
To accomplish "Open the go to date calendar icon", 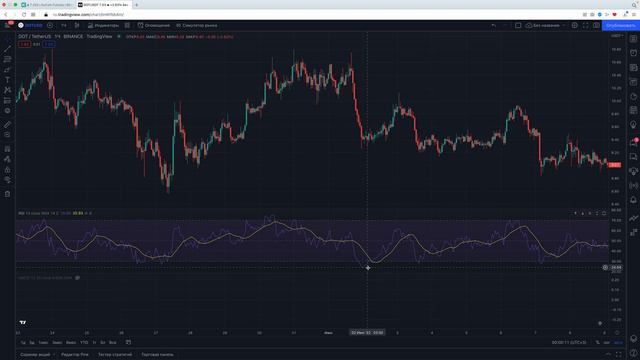I will [128, 342].
